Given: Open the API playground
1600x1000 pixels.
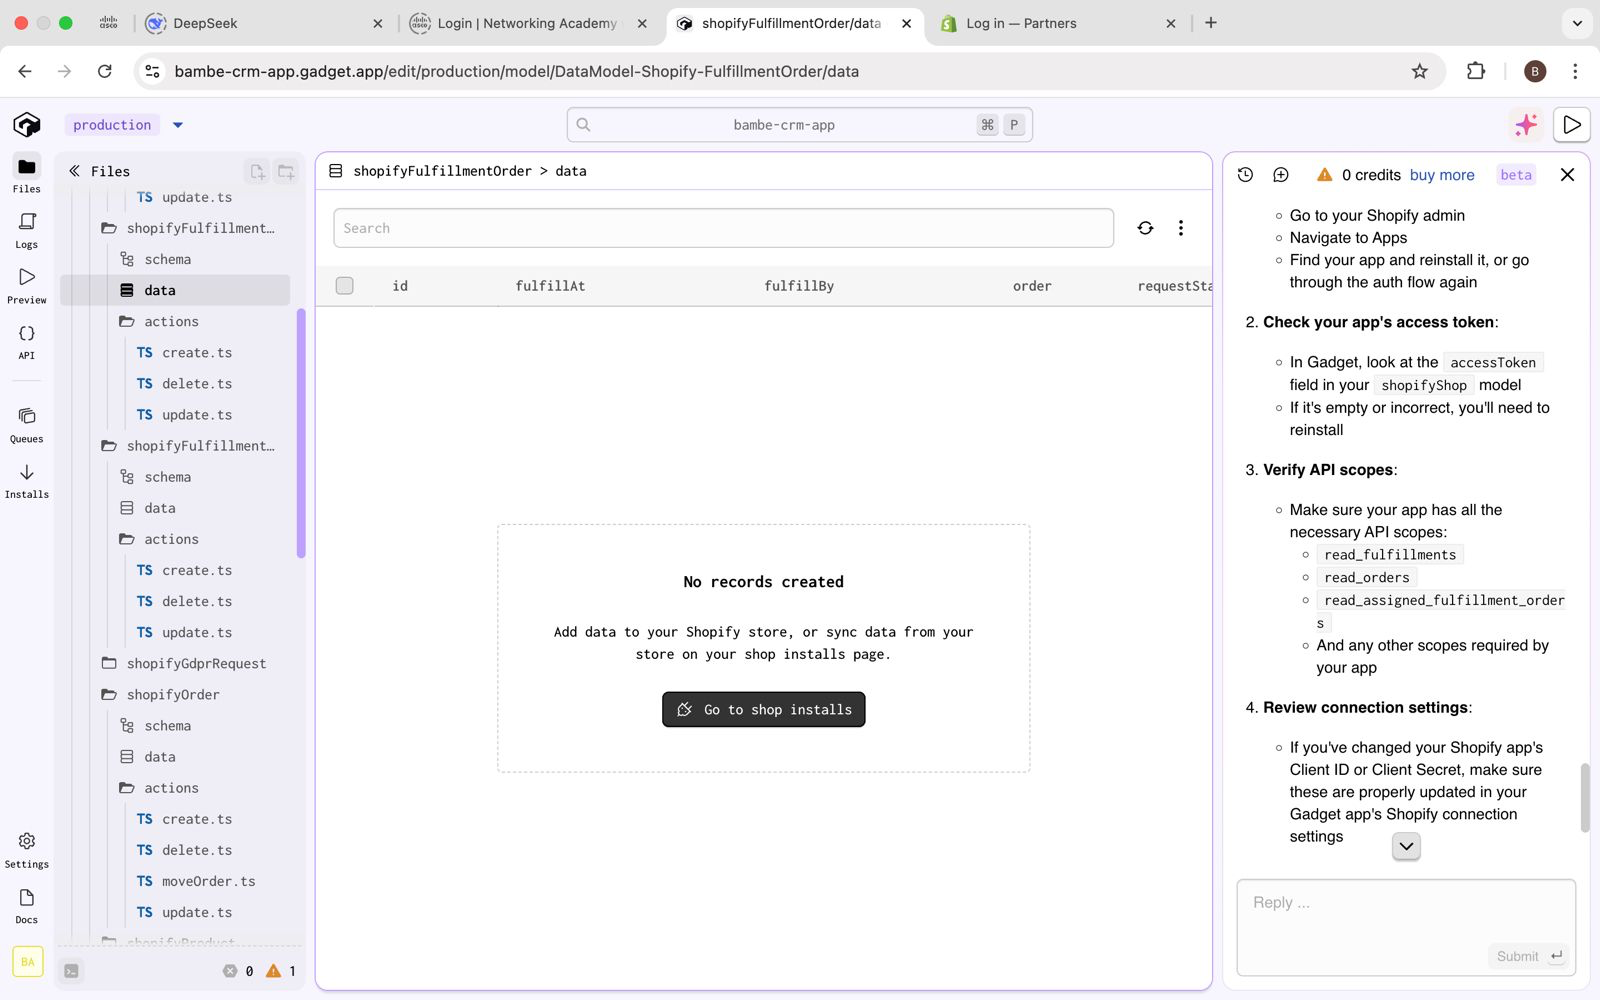Looking at the screenshot, I should click(27, 341).
